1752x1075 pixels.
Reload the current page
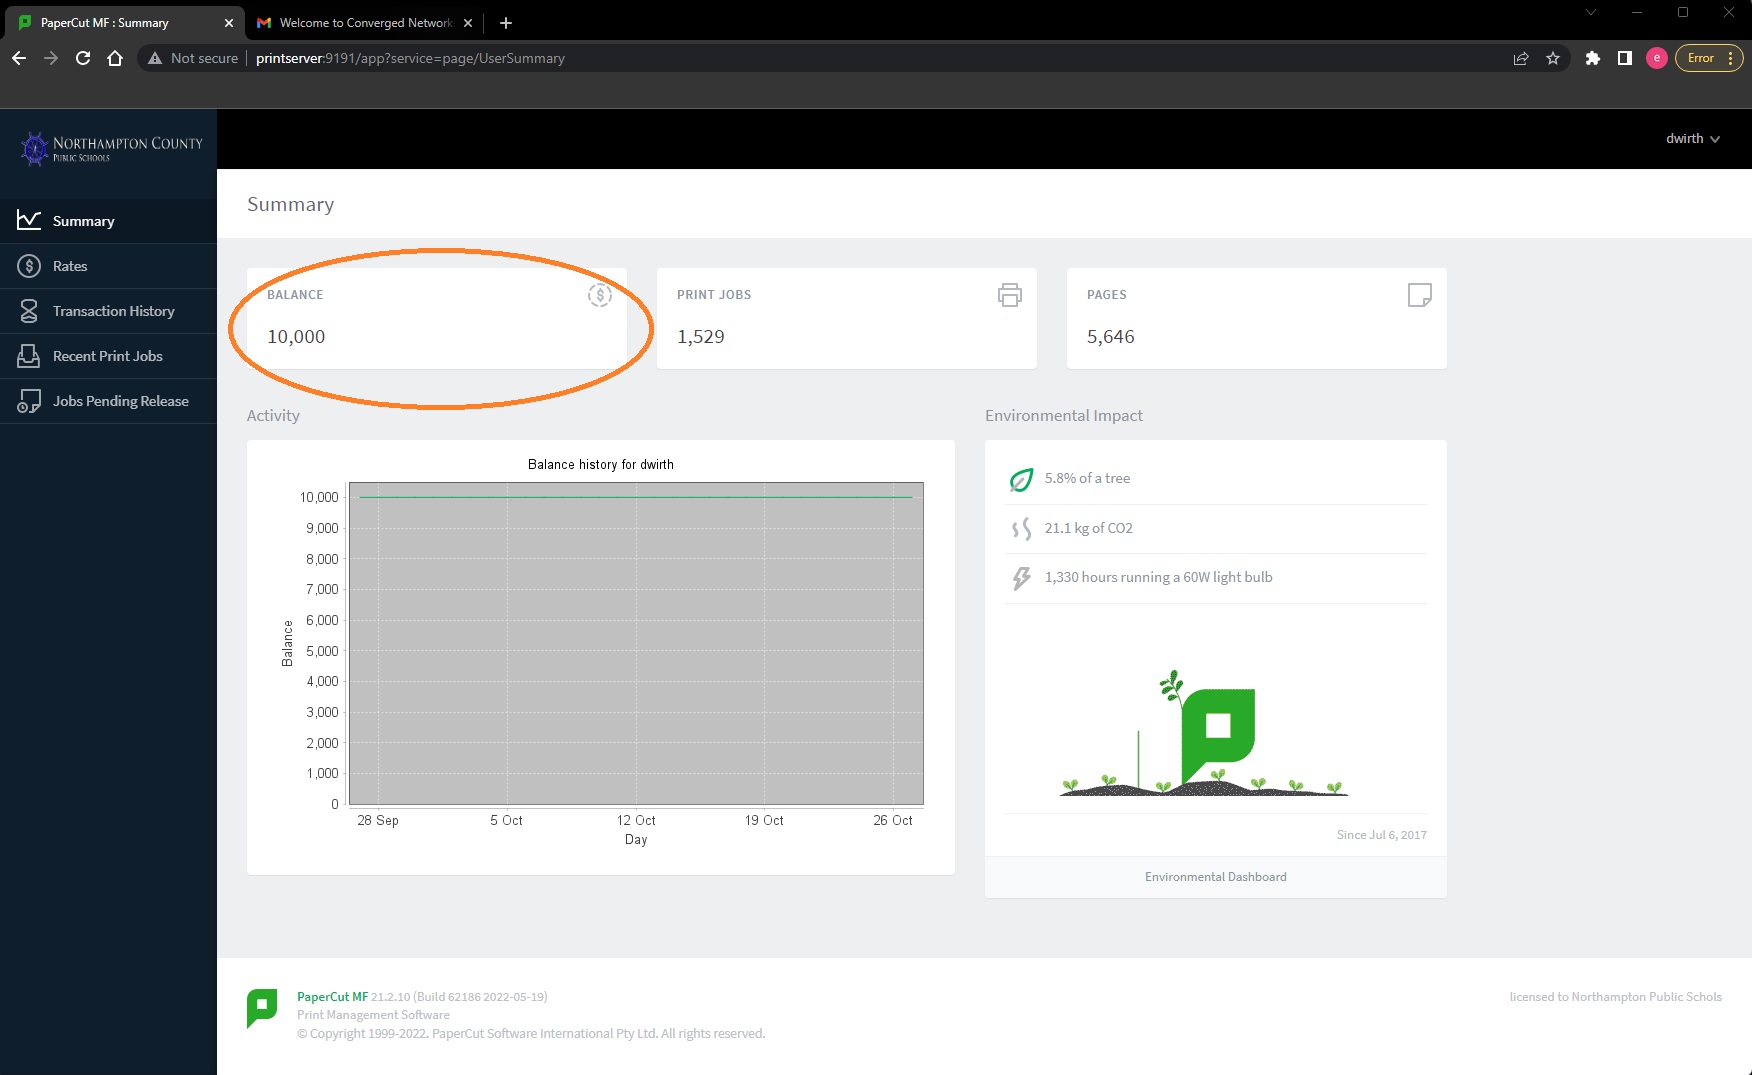tap(83, 58)
